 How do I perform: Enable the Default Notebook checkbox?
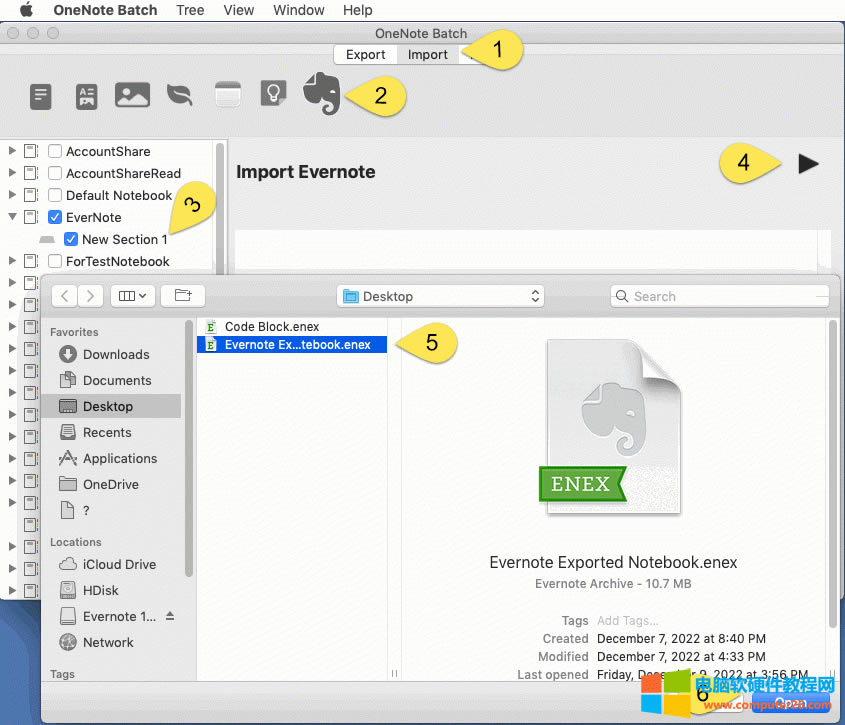click(x=55, y=195)
